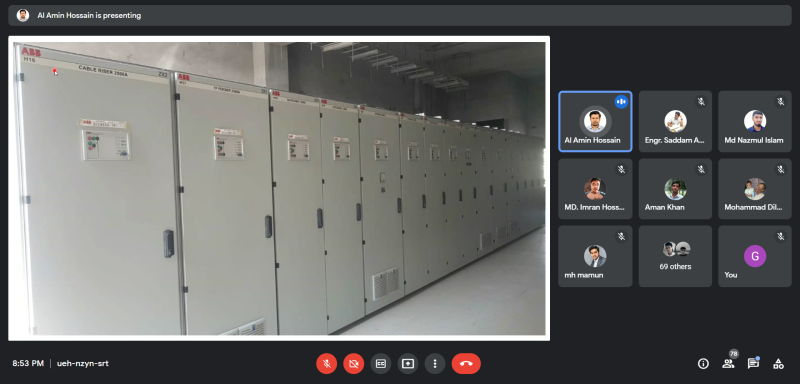800x384 pixels.
Task: Select Engr. Saddam participant tile
Action: click(675, 121)
